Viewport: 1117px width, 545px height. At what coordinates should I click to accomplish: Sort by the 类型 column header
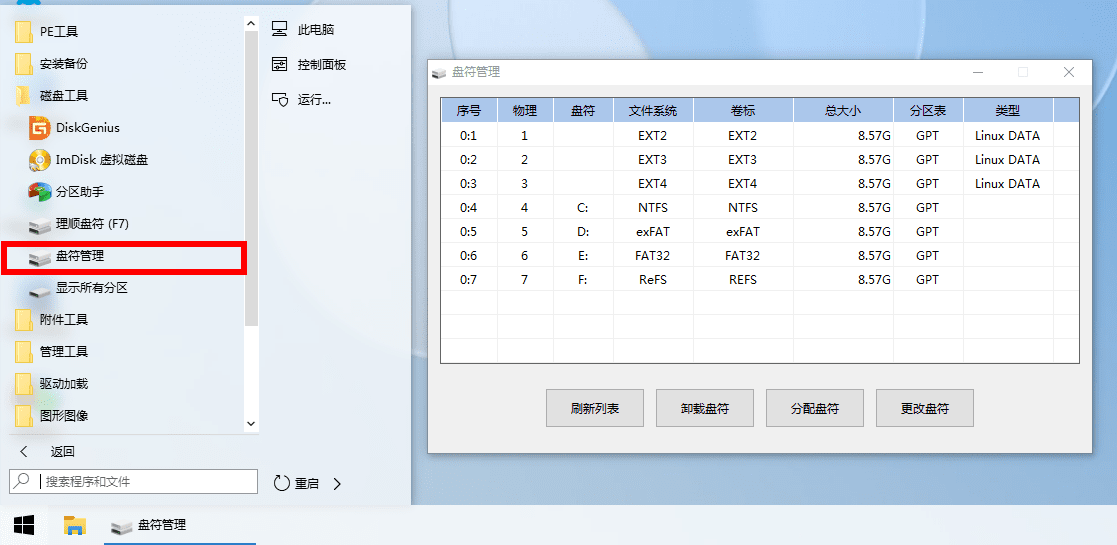(x=1008, y=111)
